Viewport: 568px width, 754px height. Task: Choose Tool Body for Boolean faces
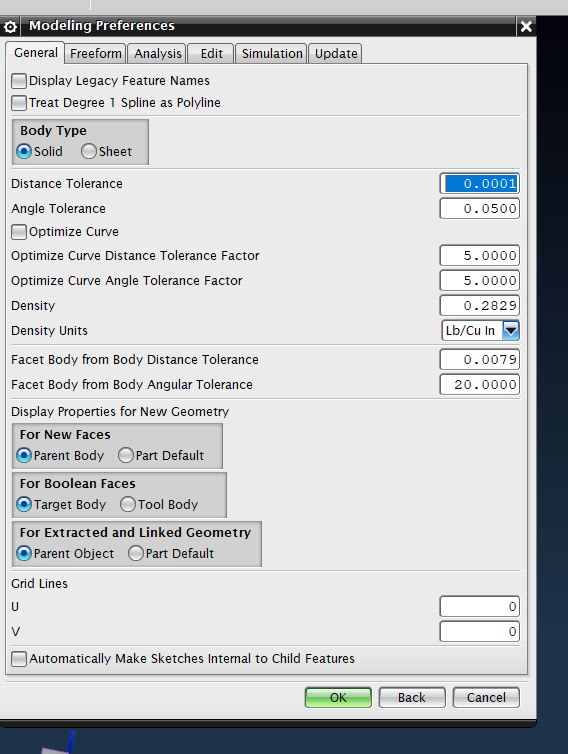pos(127,504)
